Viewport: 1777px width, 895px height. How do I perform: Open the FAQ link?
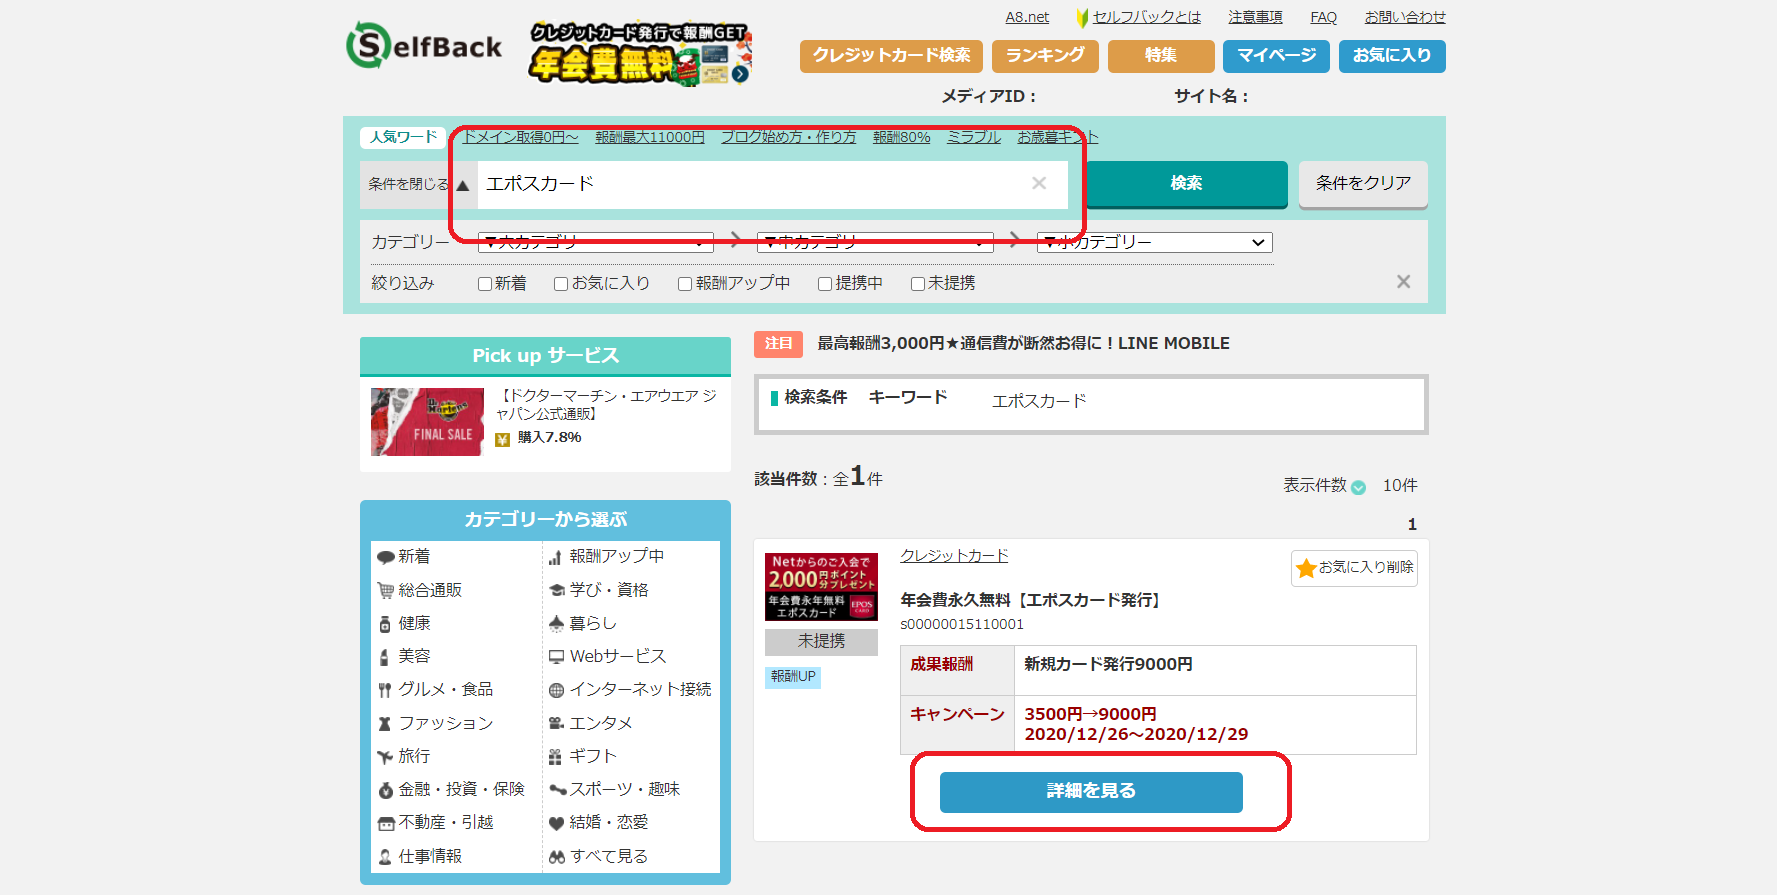pyautogui.click(x=1324, y=17)
